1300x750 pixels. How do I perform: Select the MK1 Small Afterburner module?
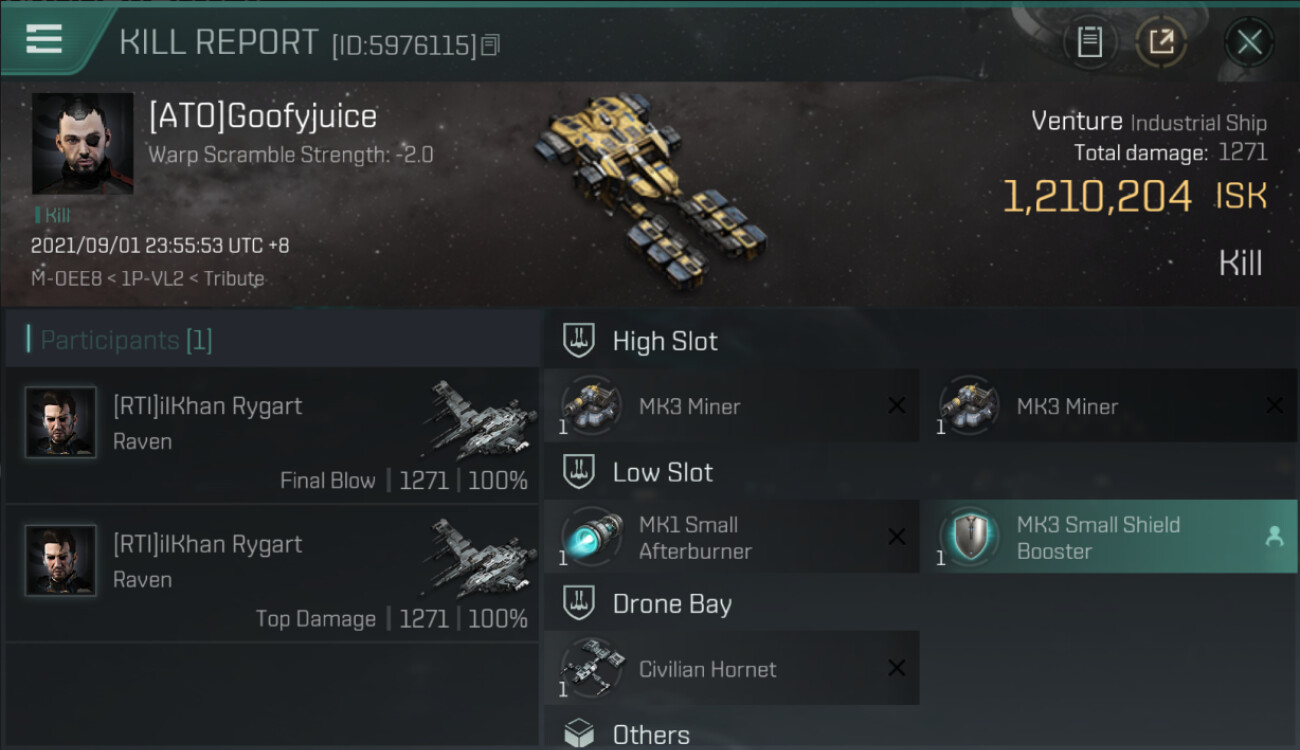(731, 537)
